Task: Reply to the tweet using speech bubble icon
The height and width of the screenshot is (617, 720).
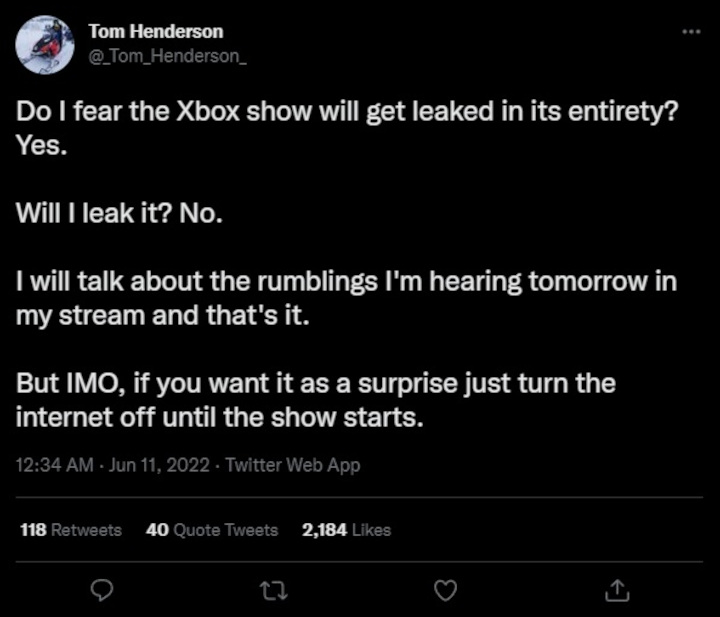Action: click(x=101, y=591)
